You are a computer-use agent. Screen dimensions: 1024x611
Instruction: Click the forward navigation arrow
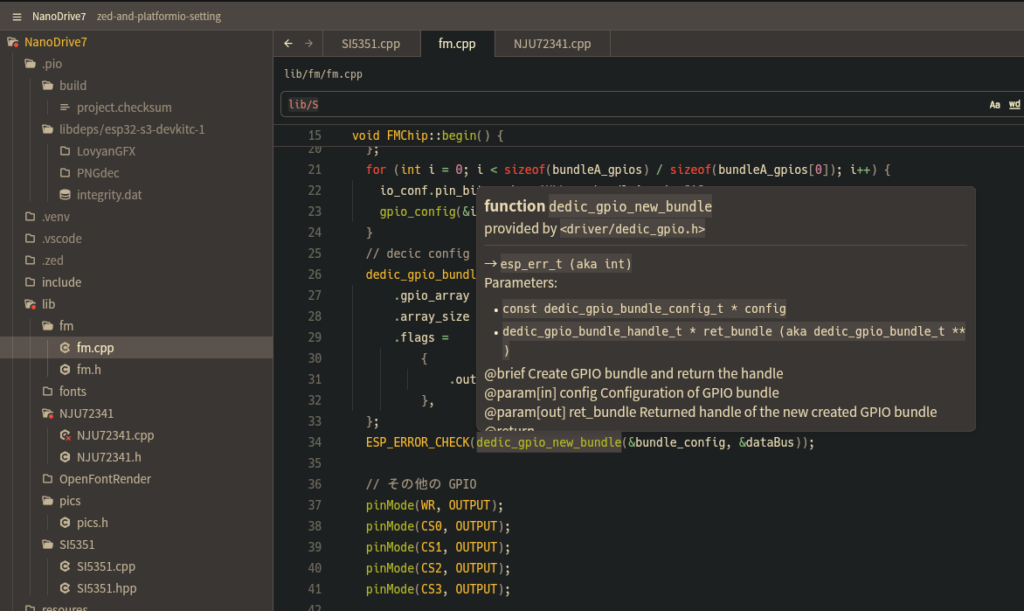coord(309,44)
